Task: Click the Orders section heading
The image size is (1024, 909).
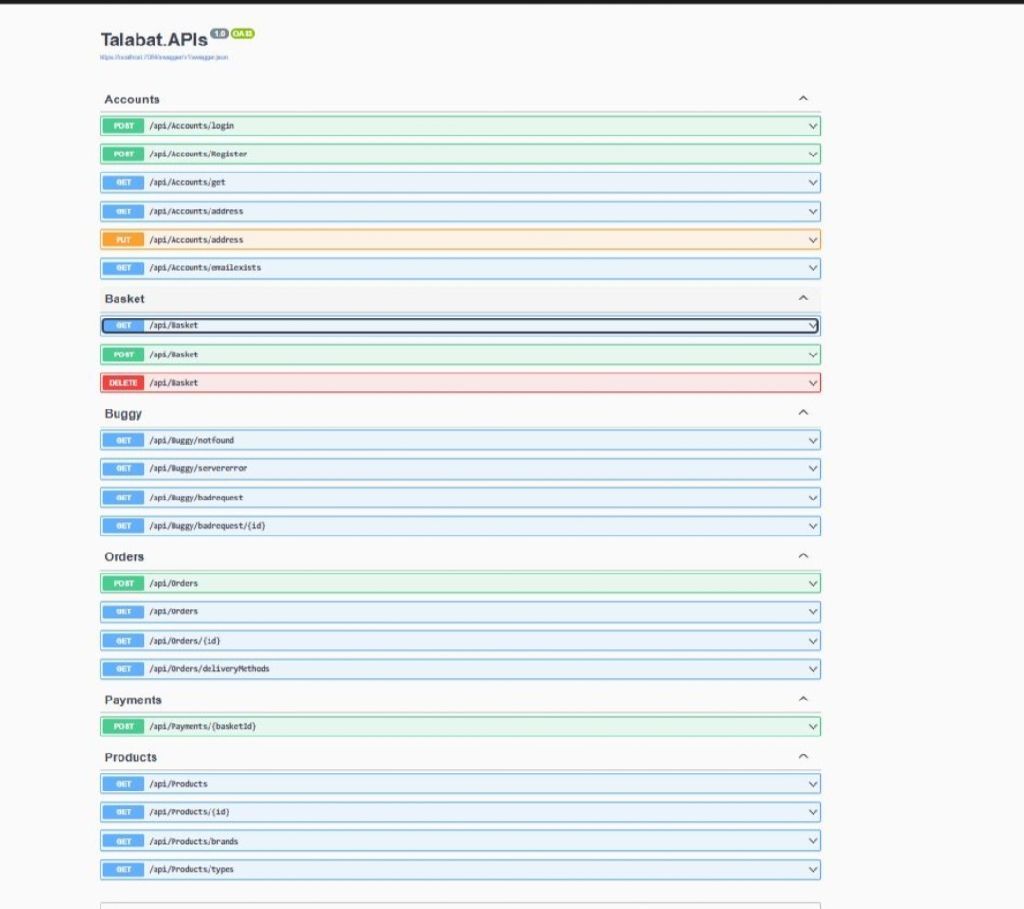Action: tap(124, 556)
